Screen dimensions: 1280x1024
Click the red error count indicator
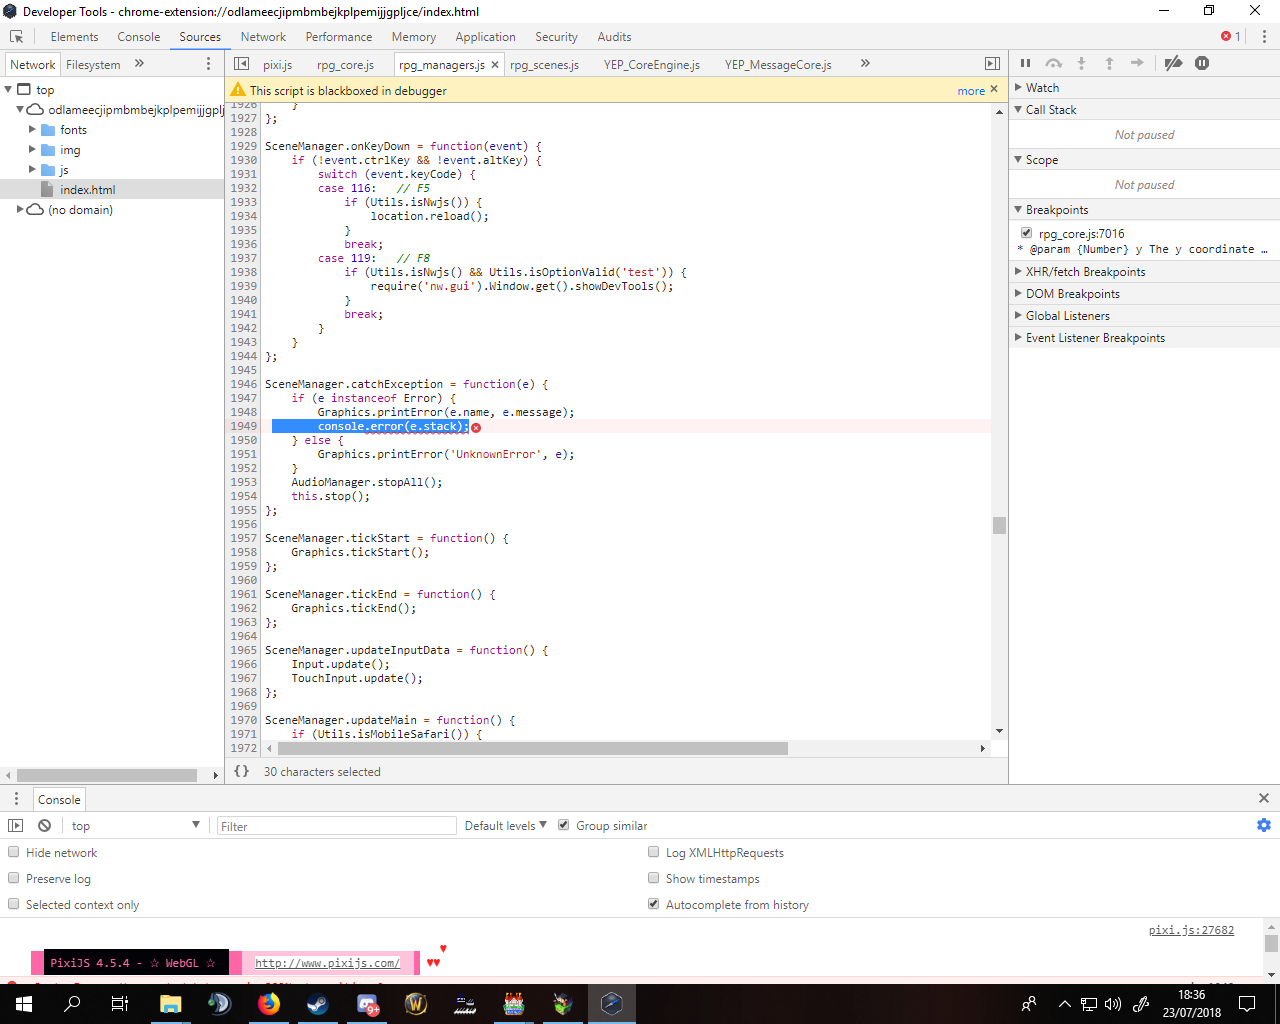(1231, 37)
